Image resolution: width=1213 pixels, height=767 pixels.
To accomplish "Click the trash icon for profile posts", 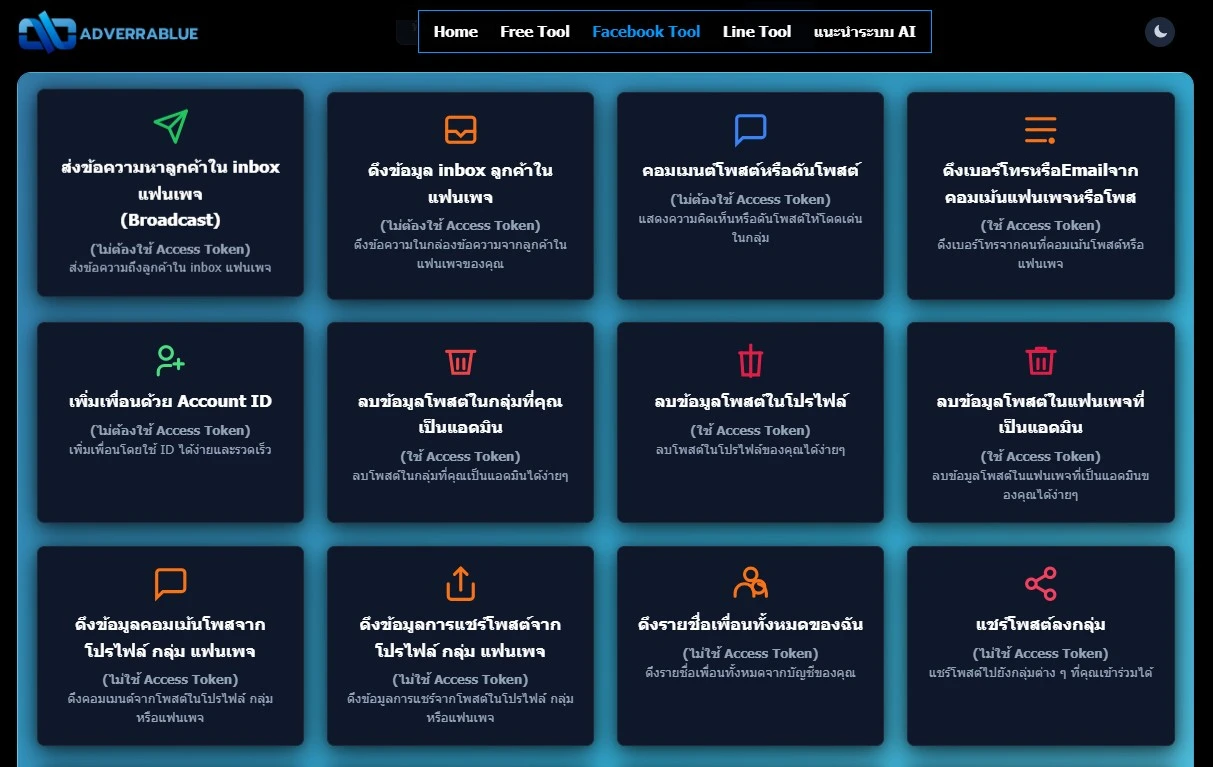I will pyautogui.click(x=750, y=360).
